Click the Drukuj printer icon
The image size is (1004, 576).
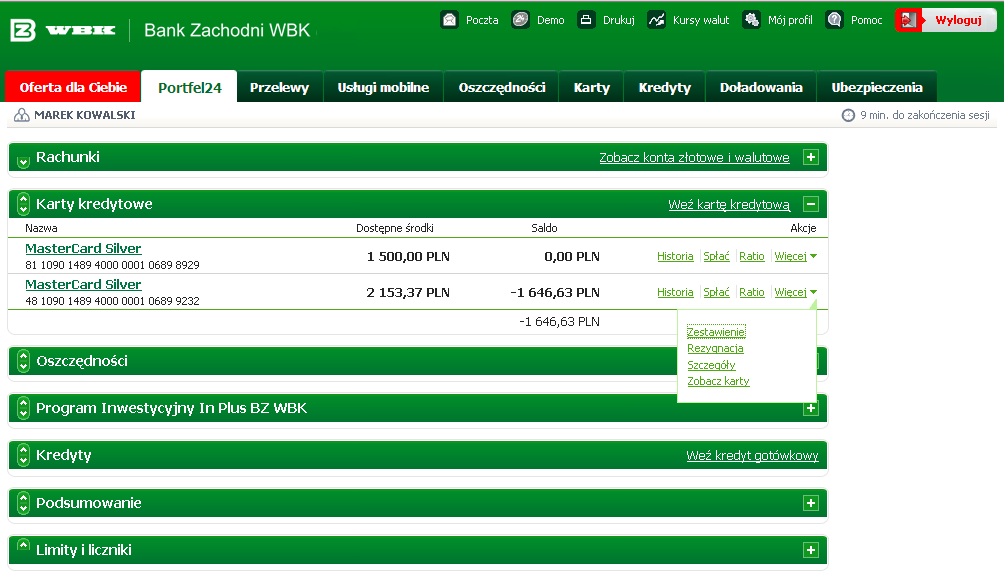tap(586, 20)
